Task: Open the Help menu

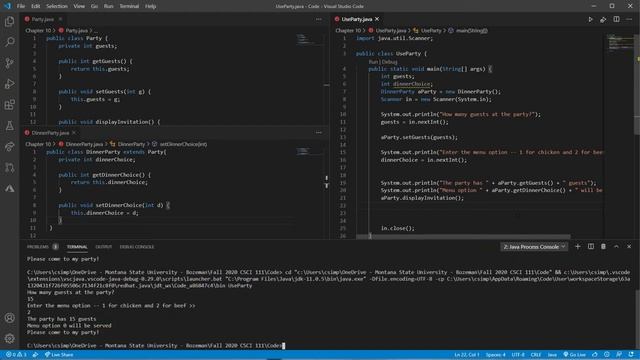Action: [151, 6]
